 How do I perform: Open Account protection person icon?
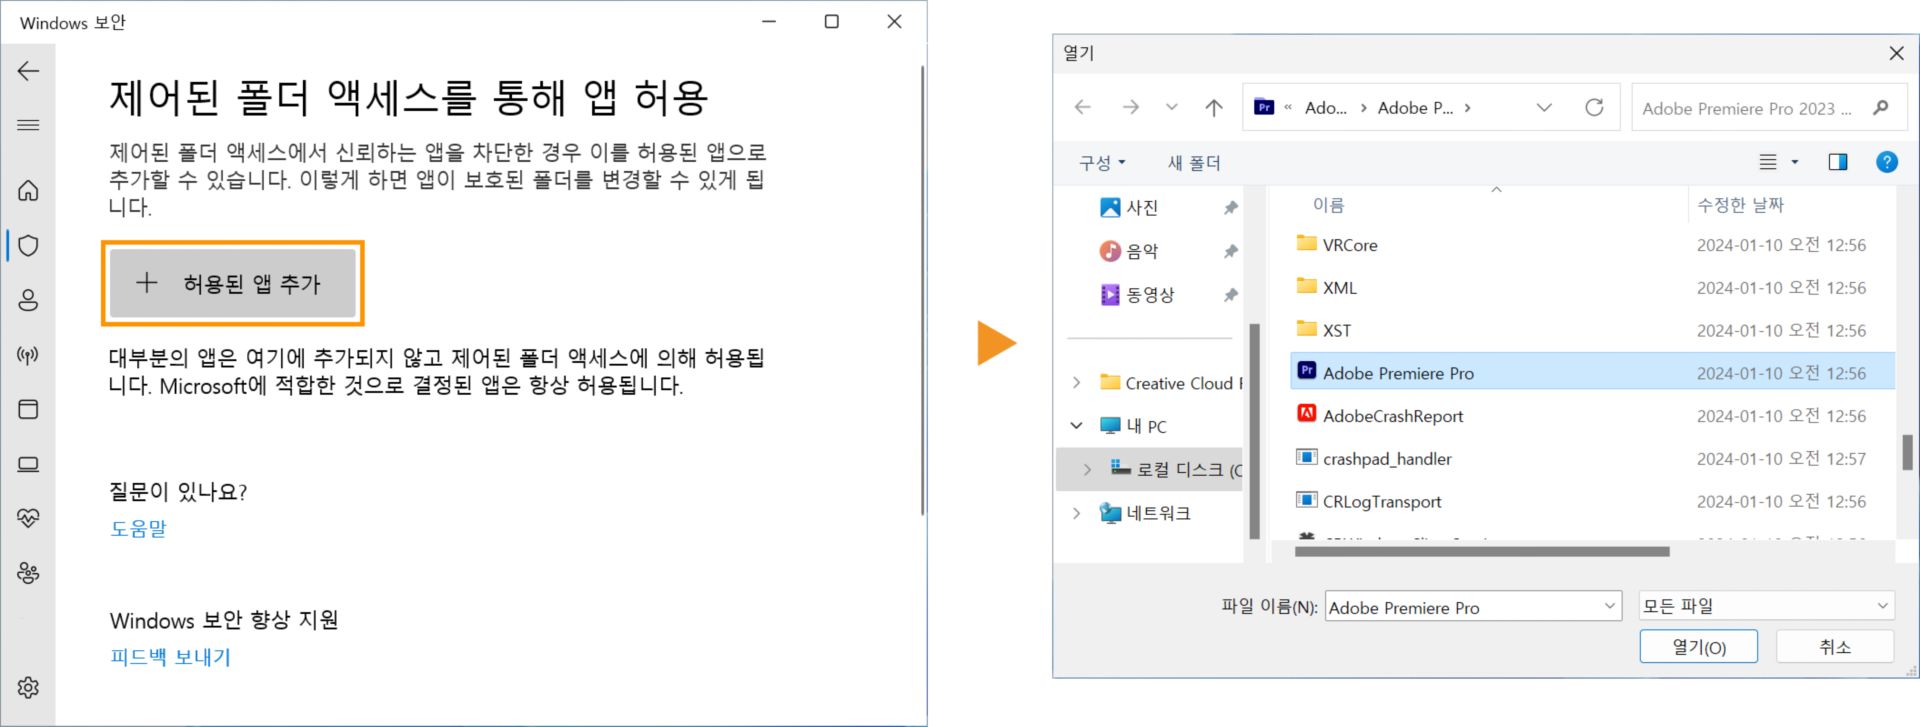[x=28, y=300]
